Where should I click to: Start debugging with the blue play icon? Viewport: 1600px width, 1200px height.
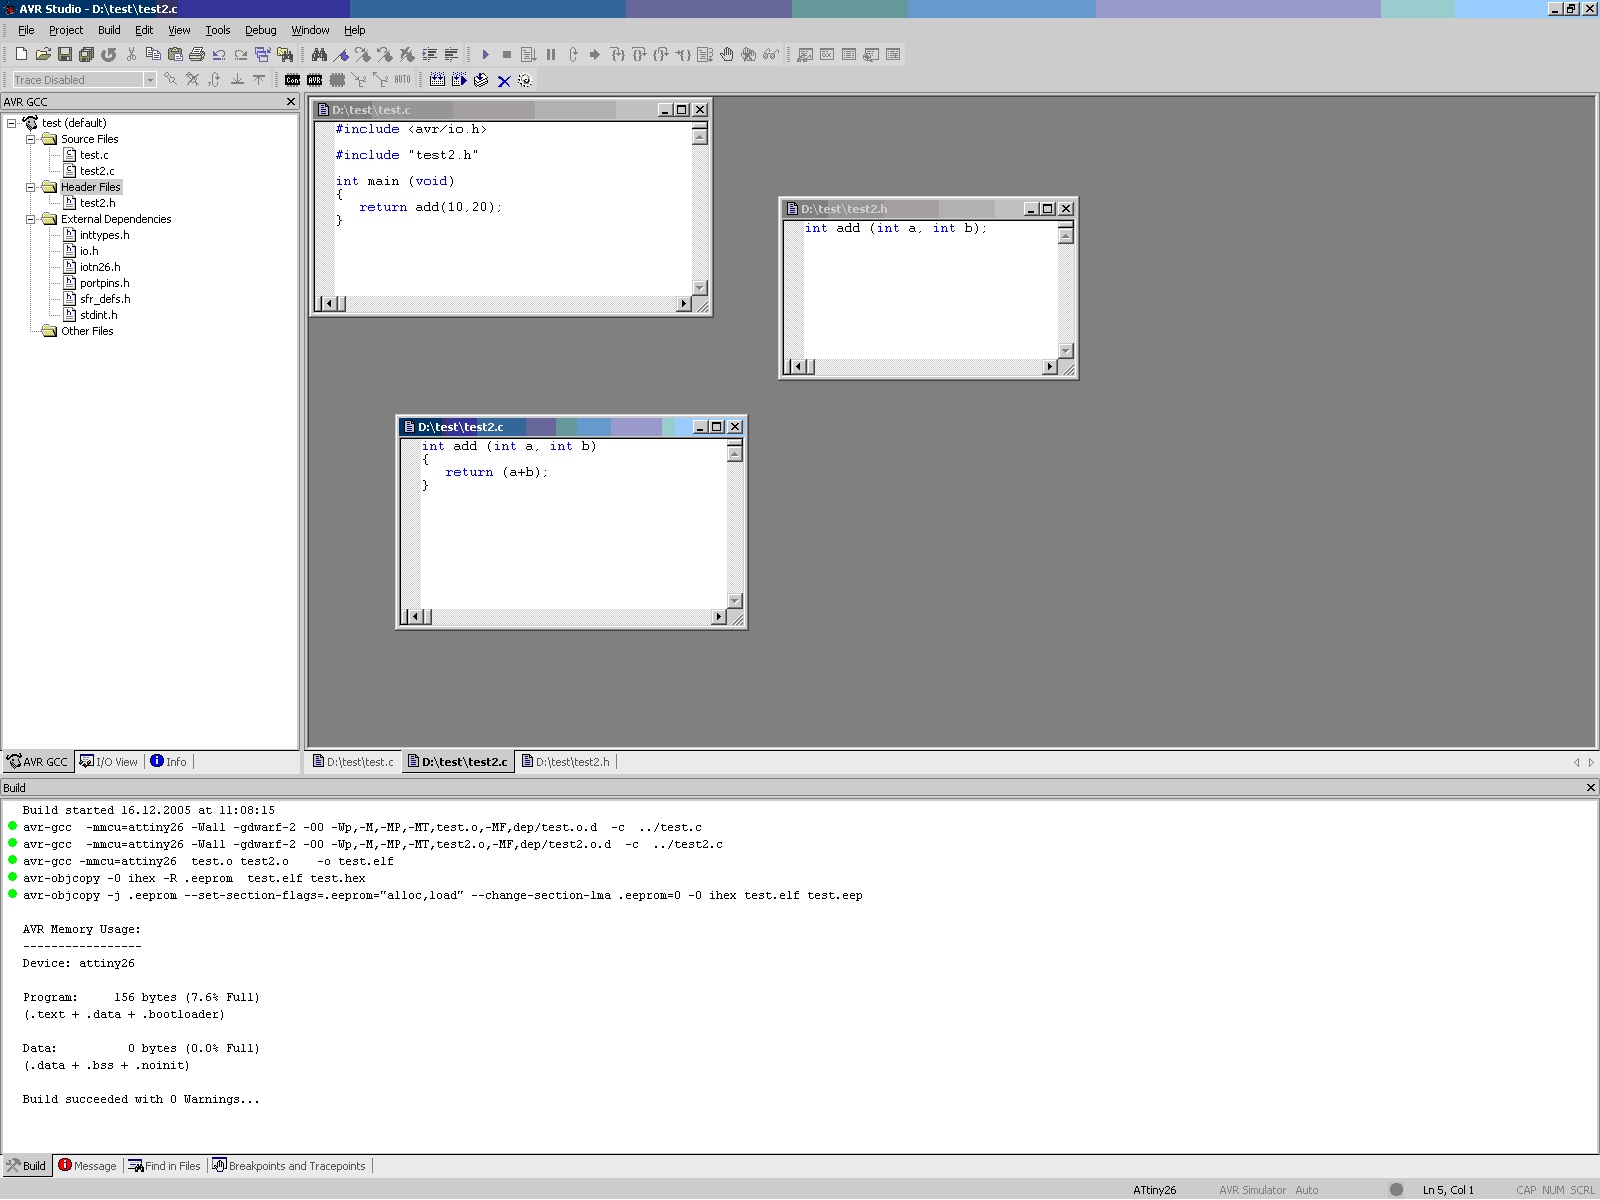tap(485, 54)
